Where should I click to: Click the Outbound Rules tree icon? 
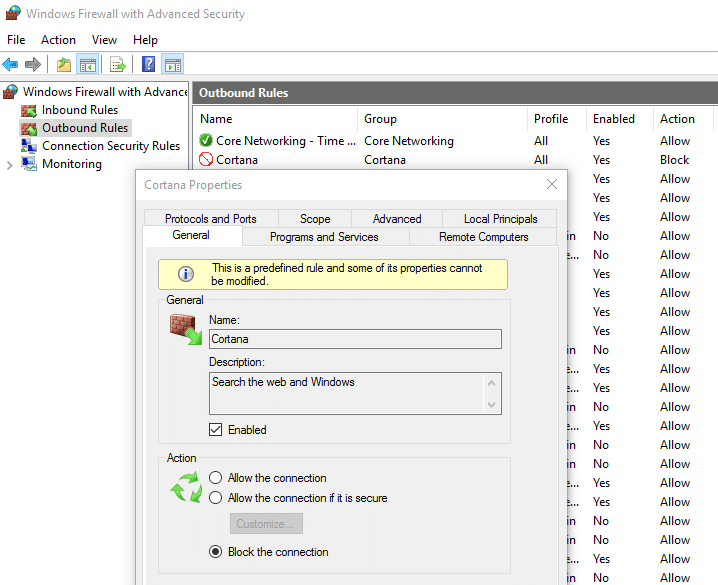28,128
